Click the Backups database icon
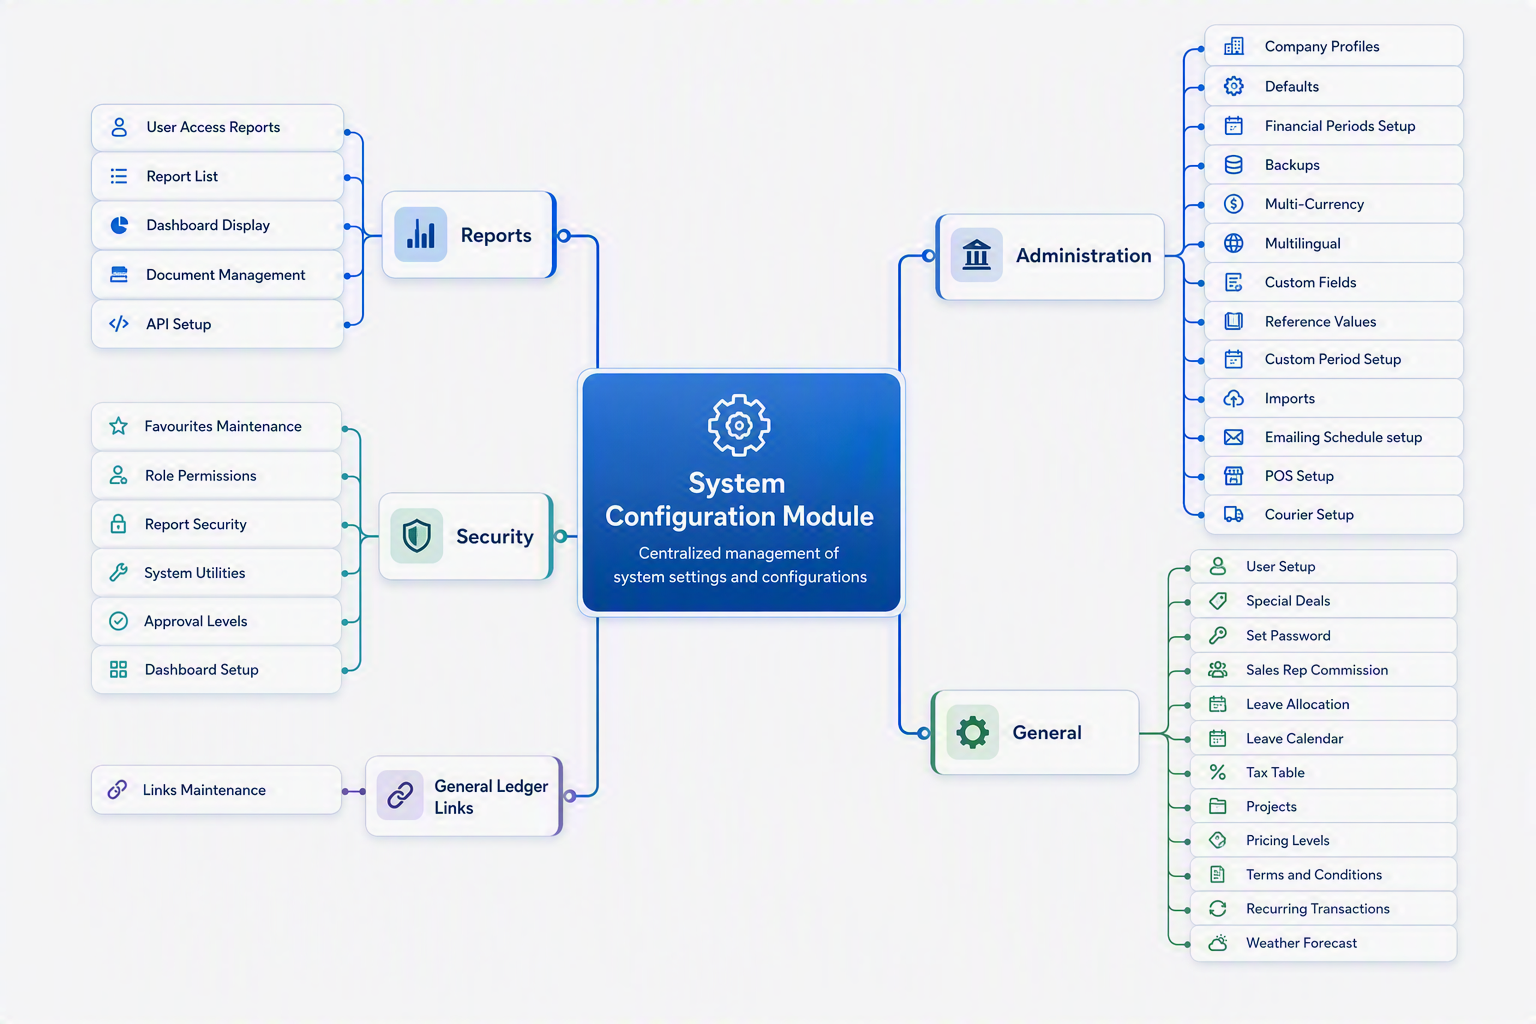 click(x=1234, y=165)
